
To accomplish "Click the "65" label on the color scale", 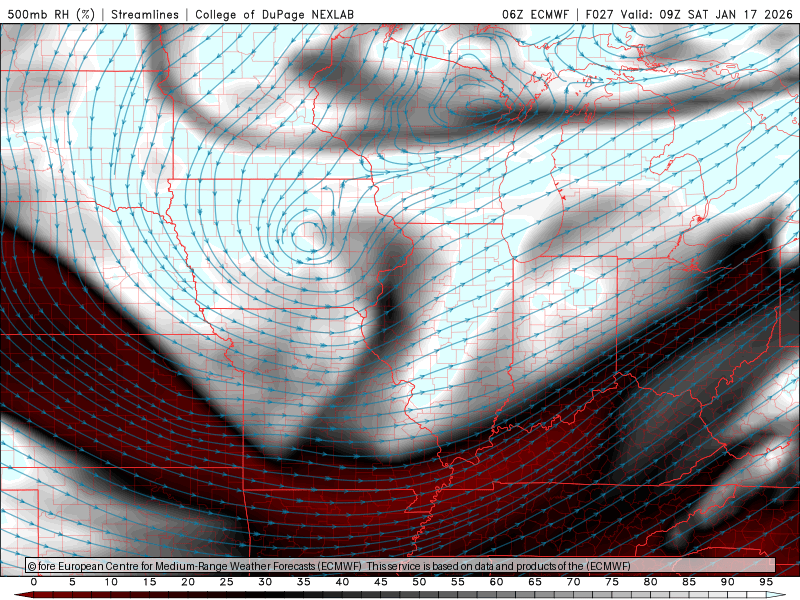I will pos(535,582).
